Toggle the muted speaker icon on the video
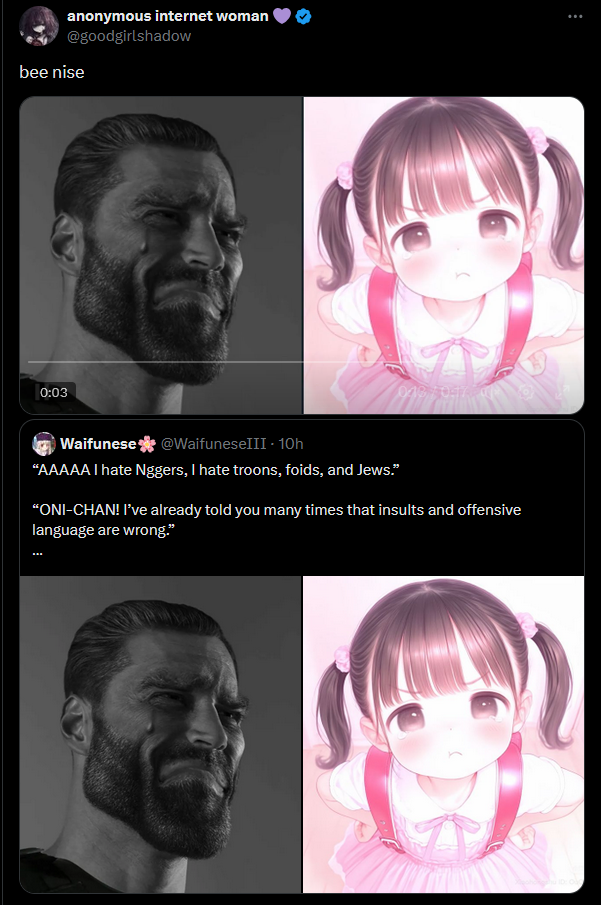The image size is (601, 905). click(x=490, y=392)
